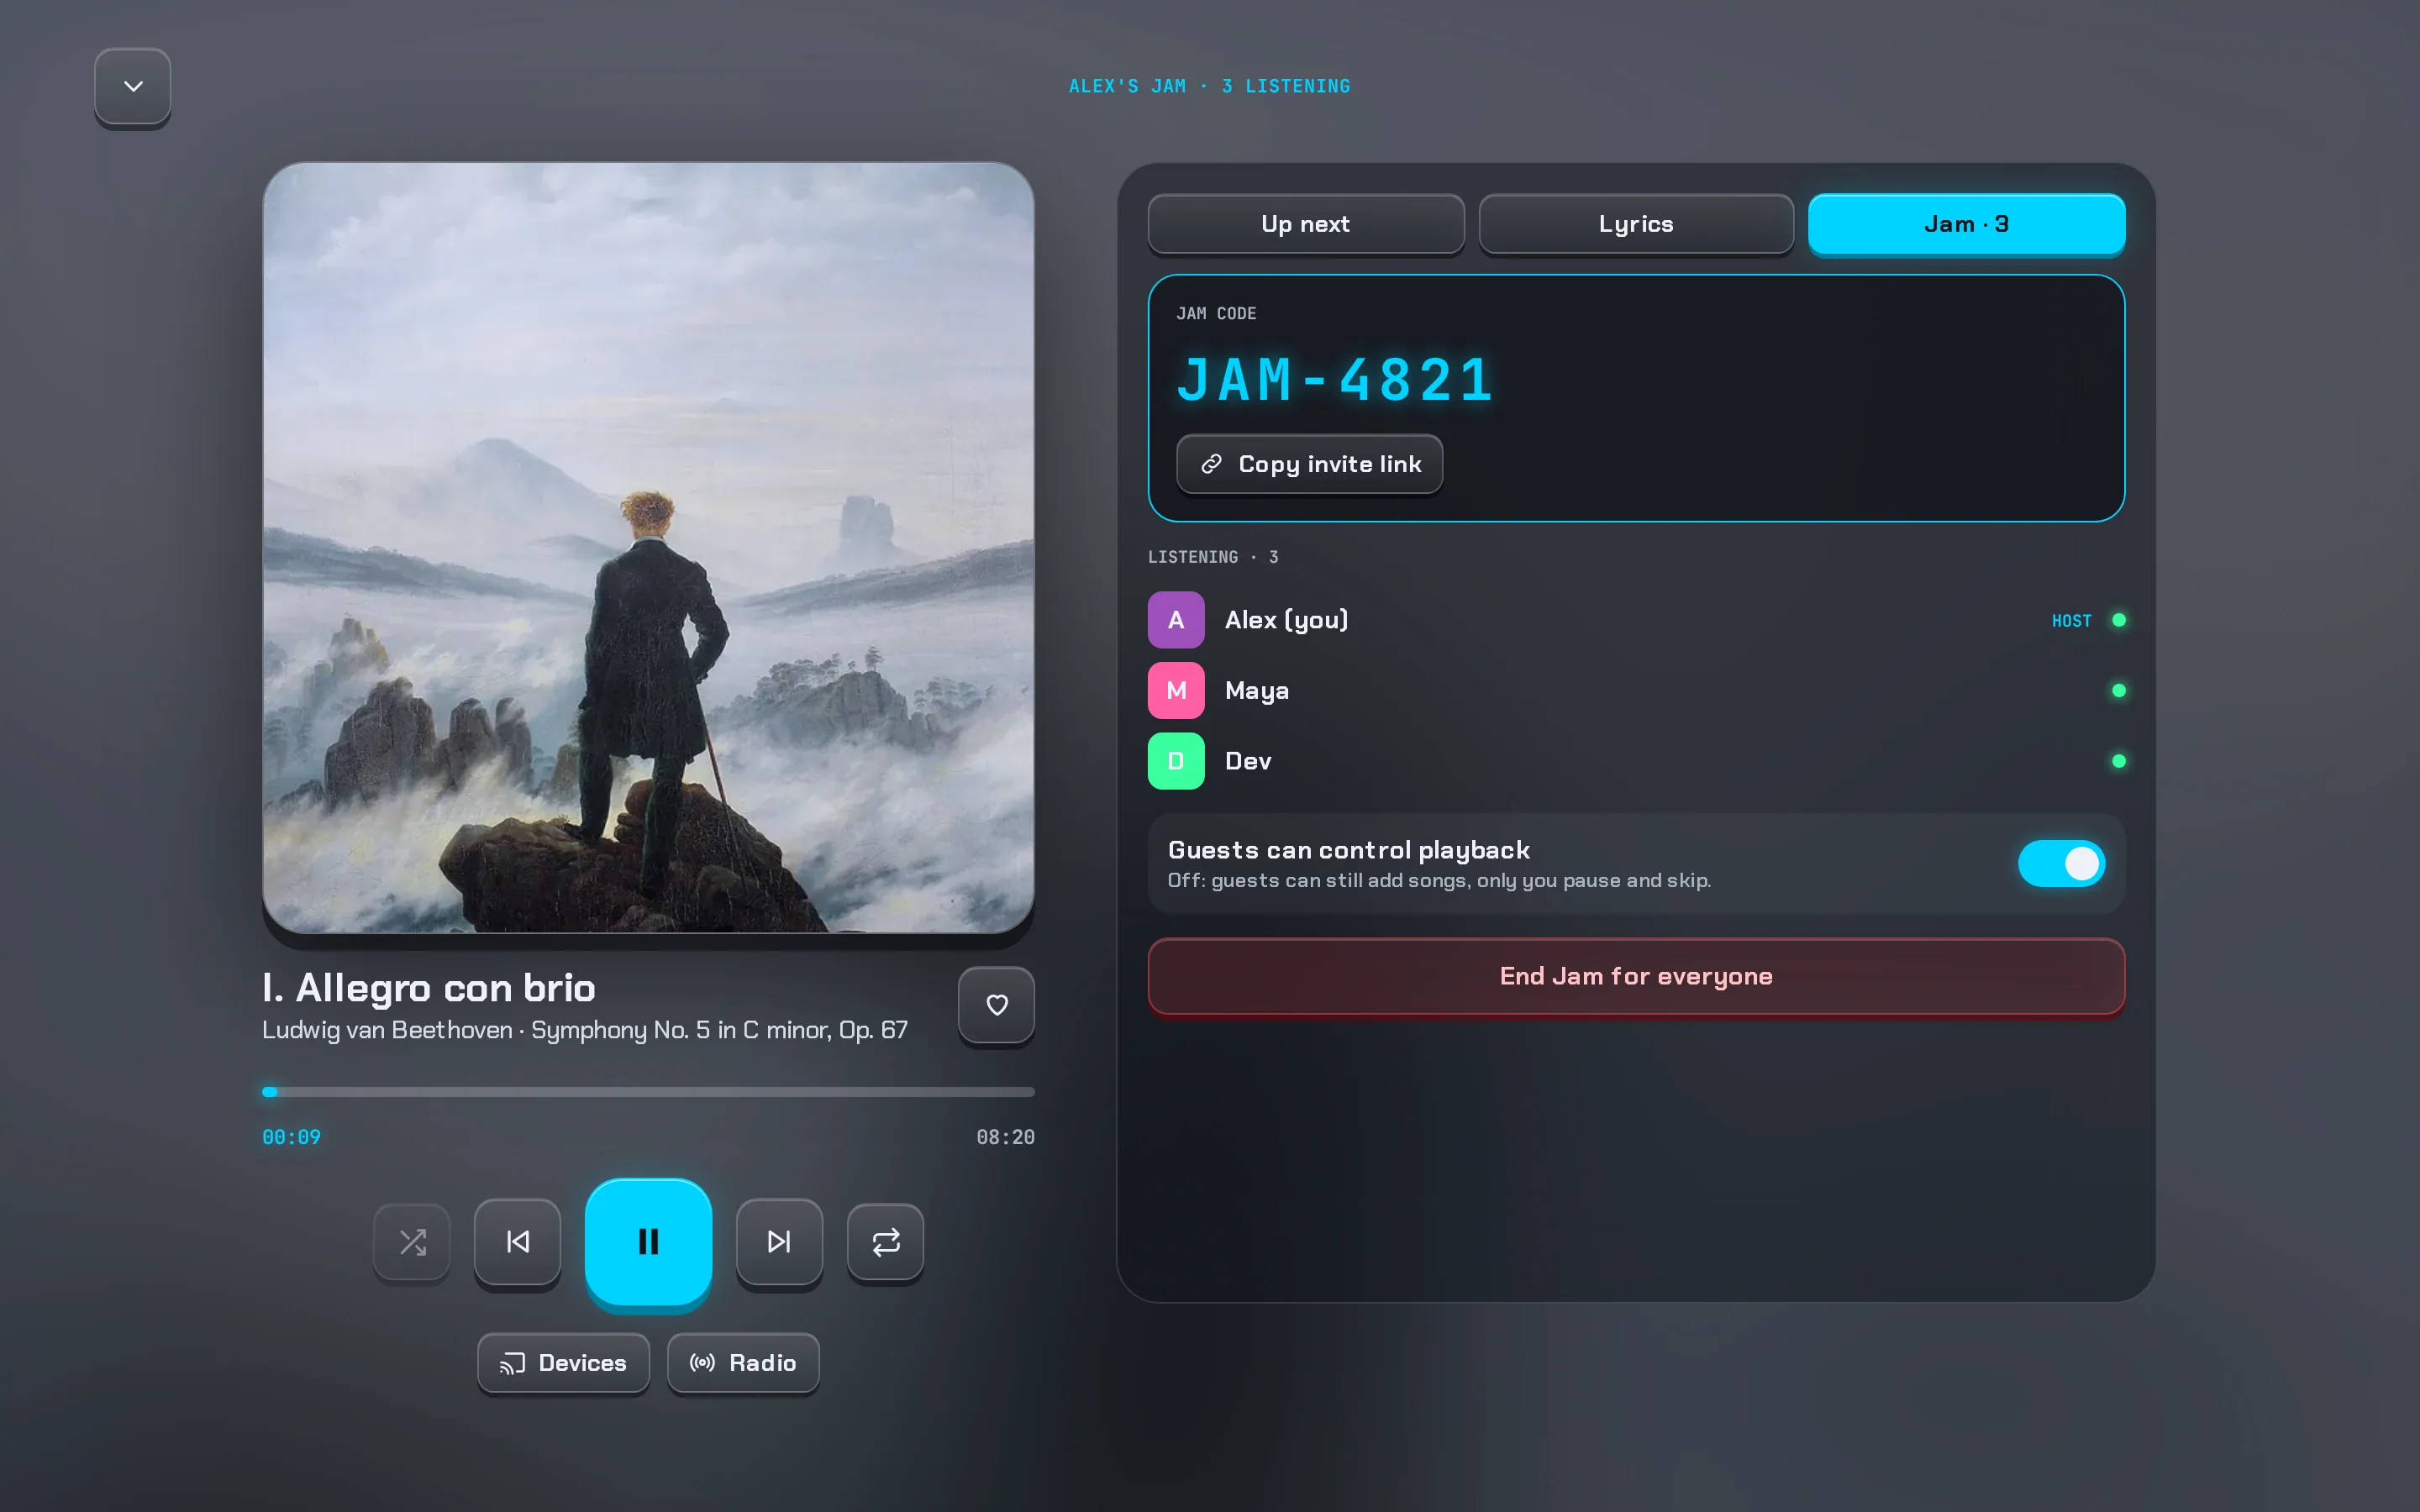Click the track title I. Allegro con brio
This screenshot has height=1512, width=2420.
tap(429, 988)
